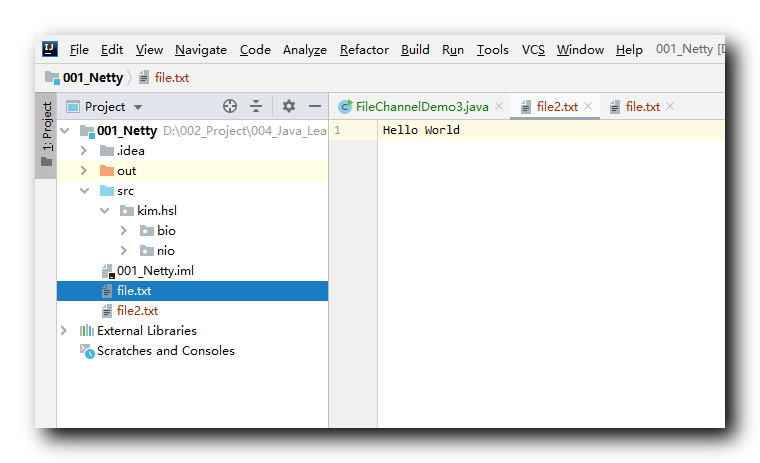The height and width of the screenshot is (463, 760).
Task: Click the 001_Netty folder icon in breadcrumb
Action: [52, 78]
